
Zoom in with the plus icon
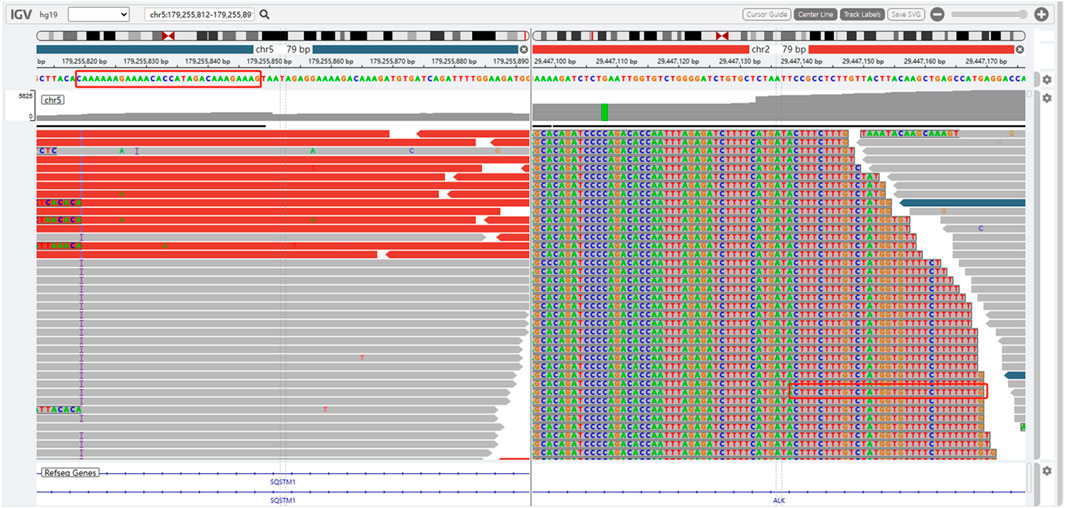(1041, 14)
